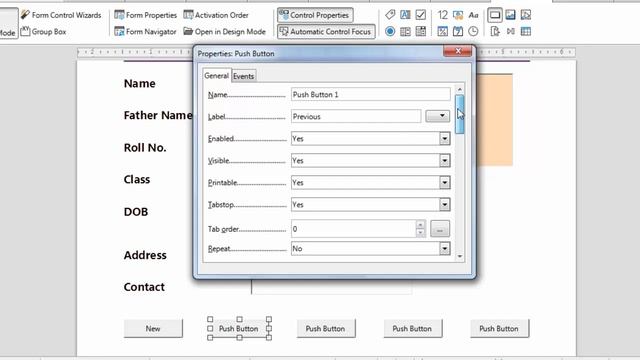Select the Check Box control icon

click(x=420, y=15)
